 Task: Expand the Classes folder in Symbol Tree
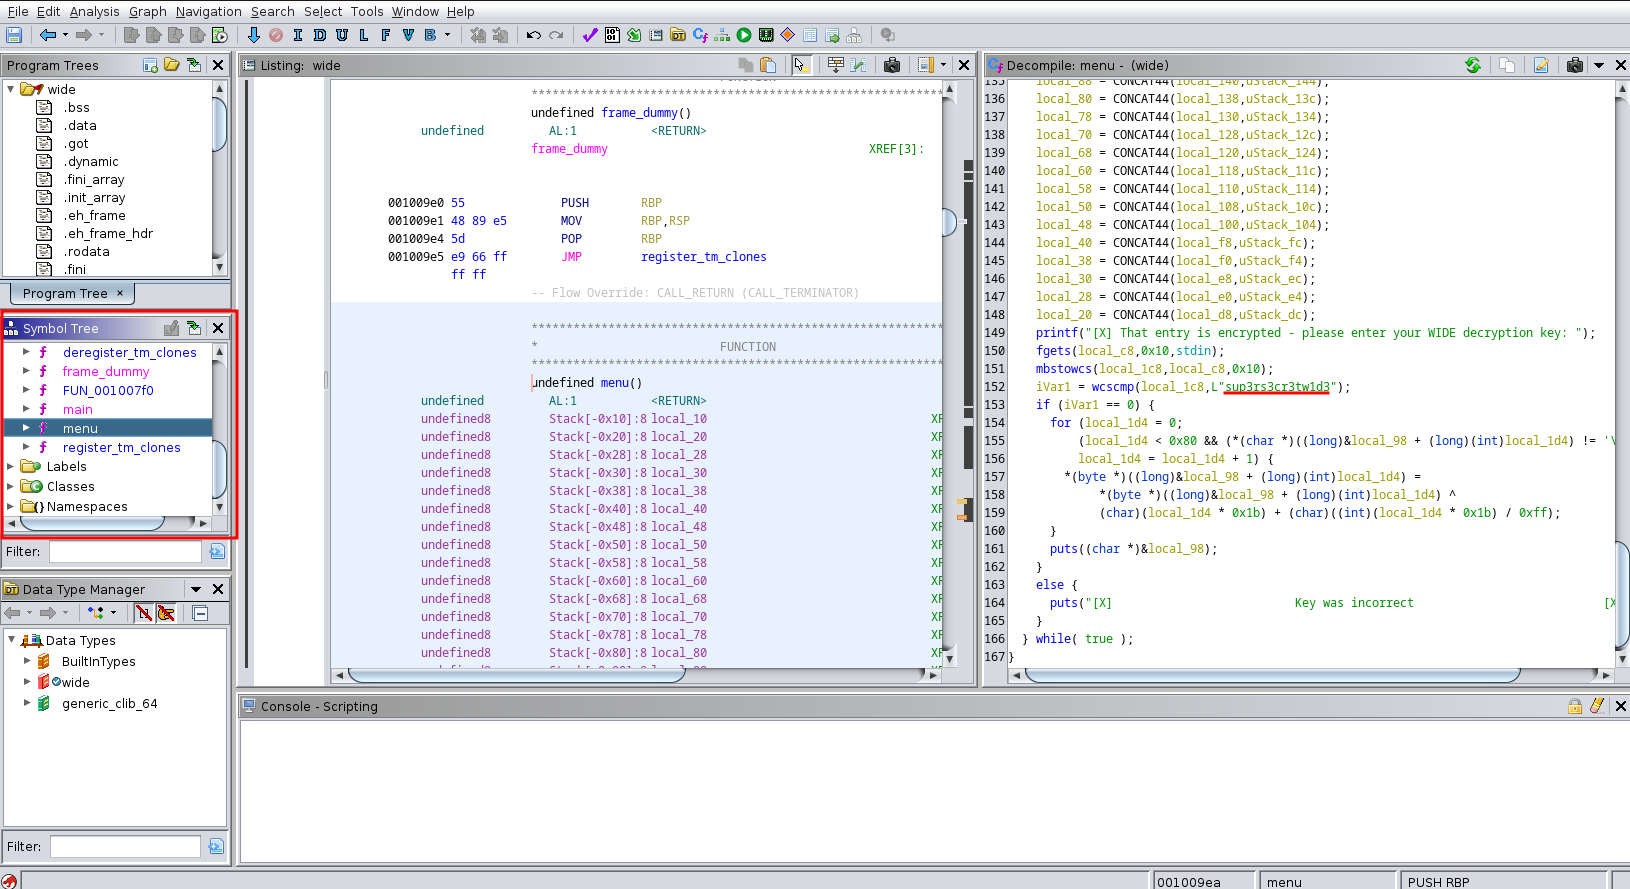click(x=11, y=486)
